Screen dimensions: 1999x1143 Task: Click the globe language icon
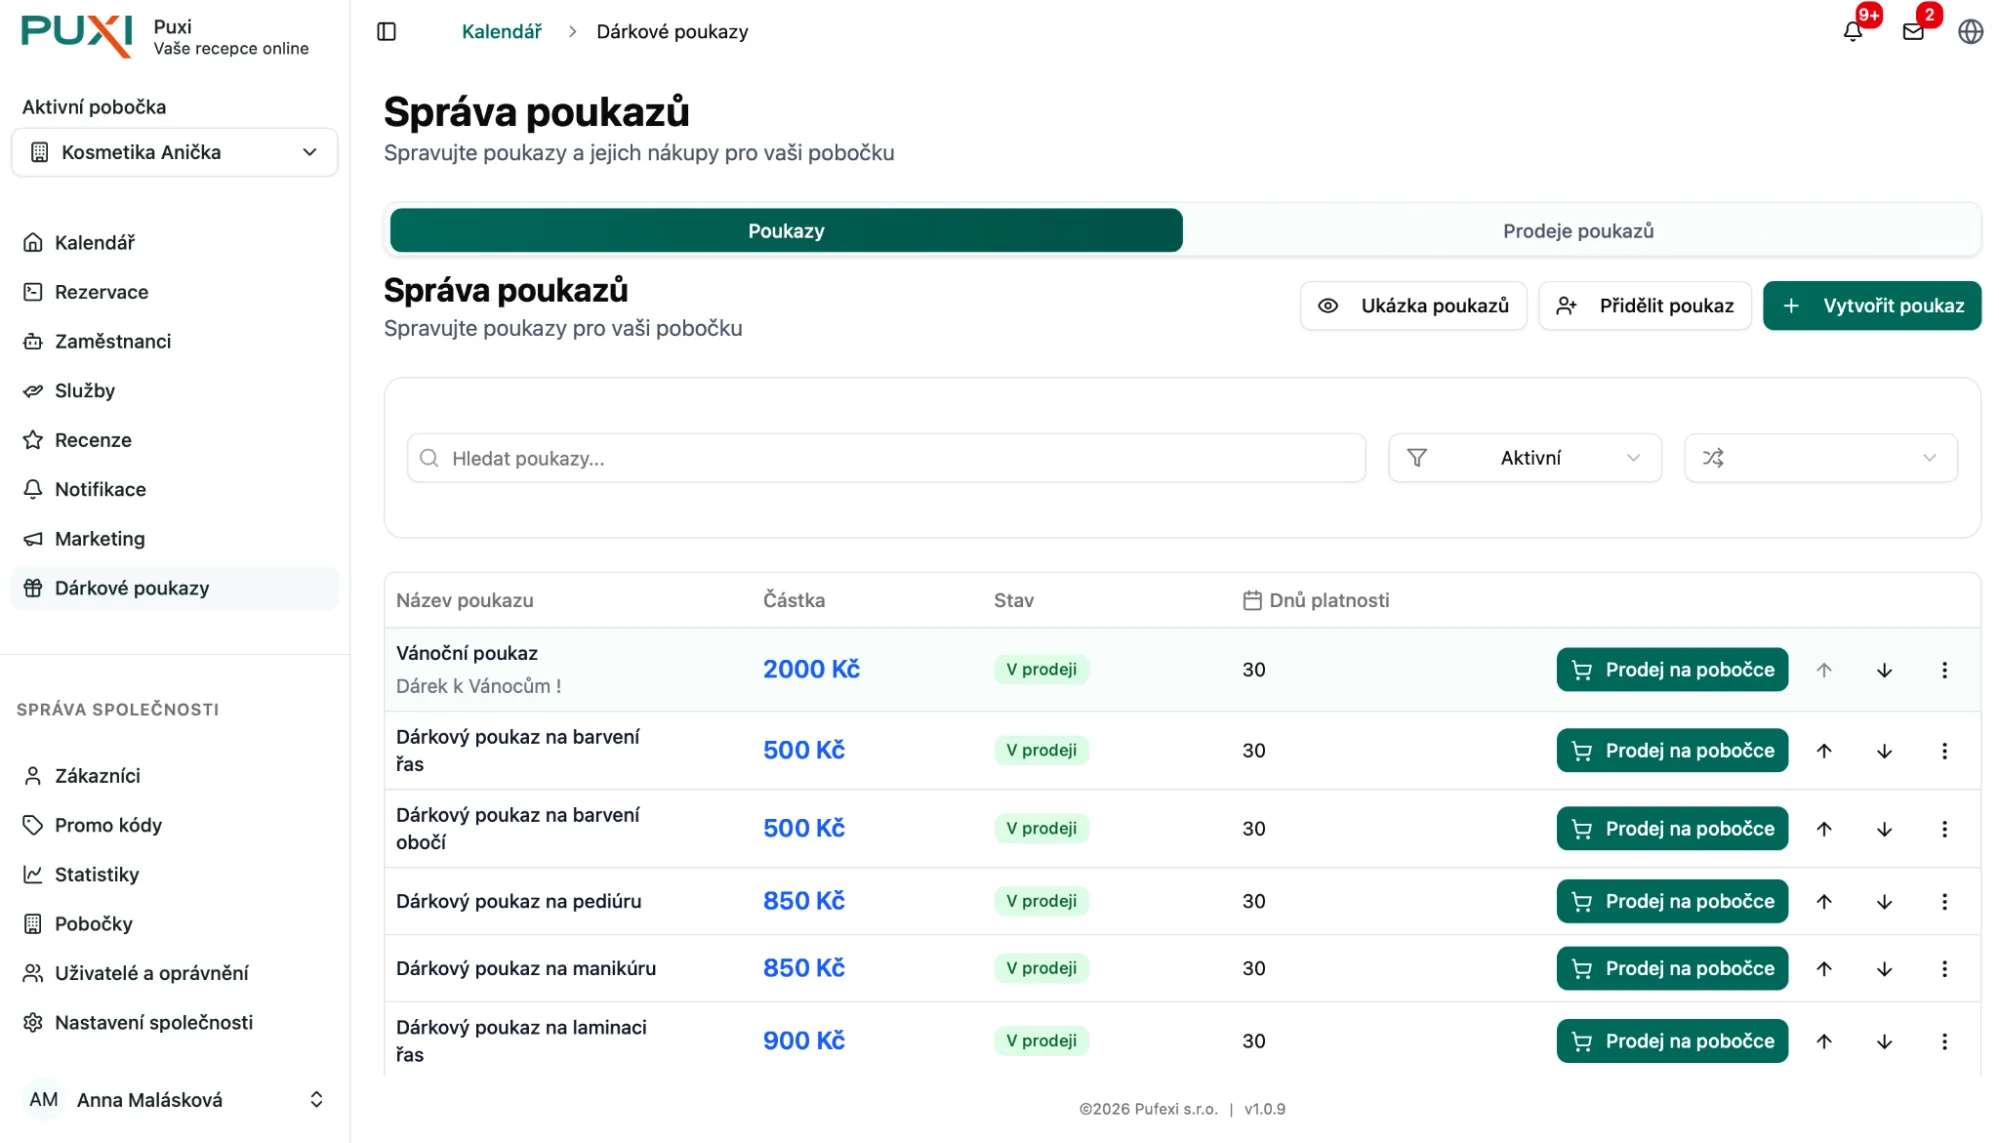click(1969, 31)
